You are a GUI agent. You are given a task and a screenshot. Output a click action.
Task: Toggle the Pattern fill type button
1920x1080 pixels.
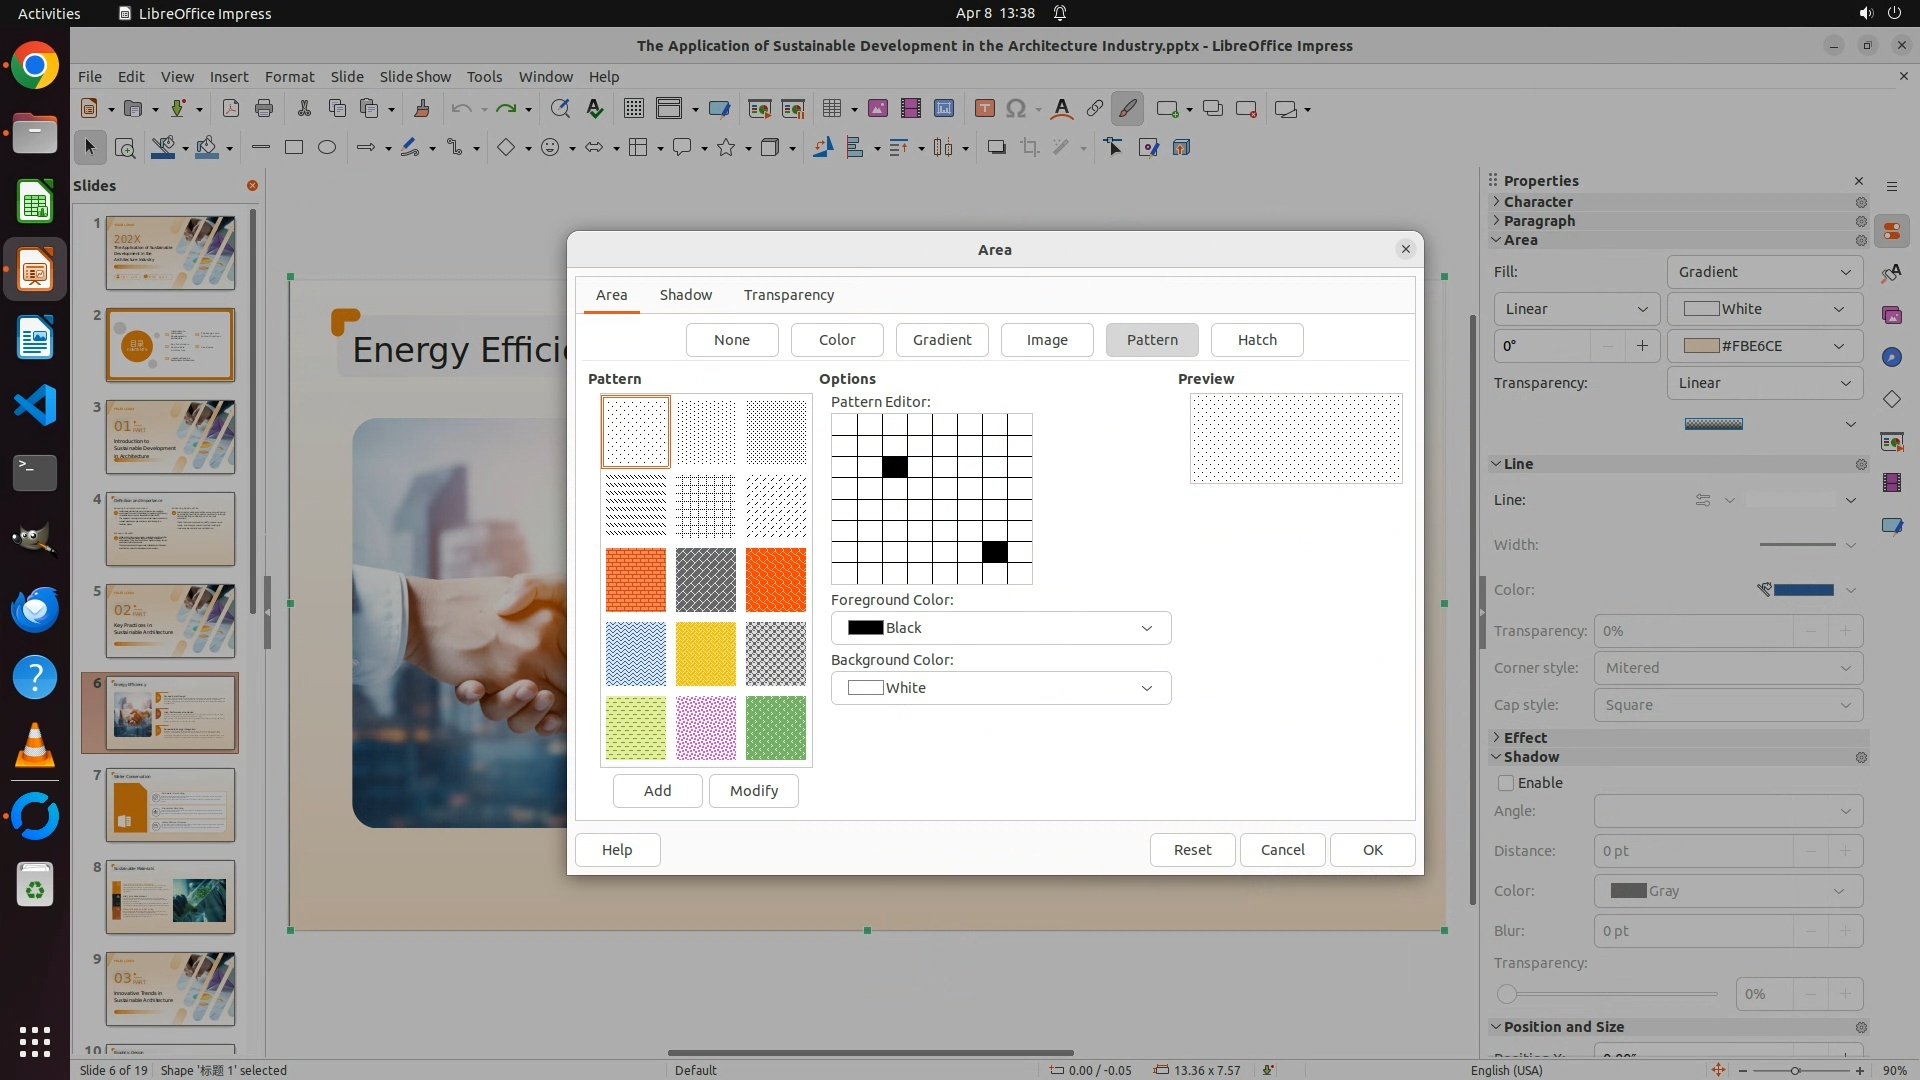point(1152,340)
